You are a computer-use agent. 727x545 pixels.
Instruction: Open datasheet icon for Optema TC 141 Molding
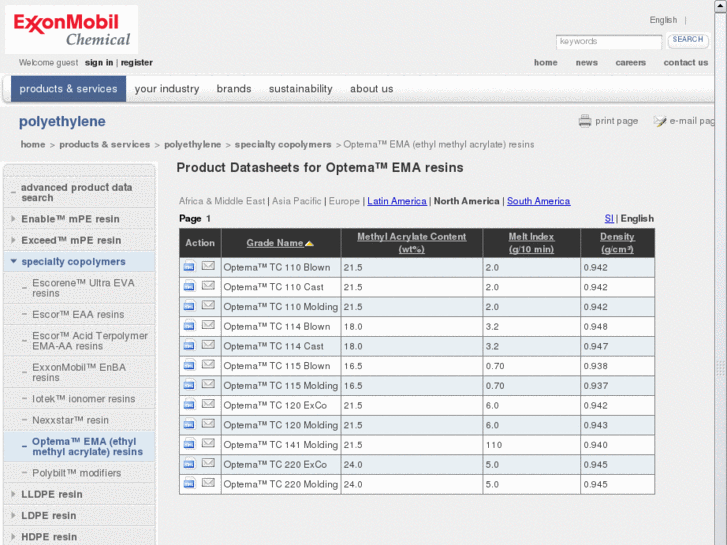[x=189, y=444]
